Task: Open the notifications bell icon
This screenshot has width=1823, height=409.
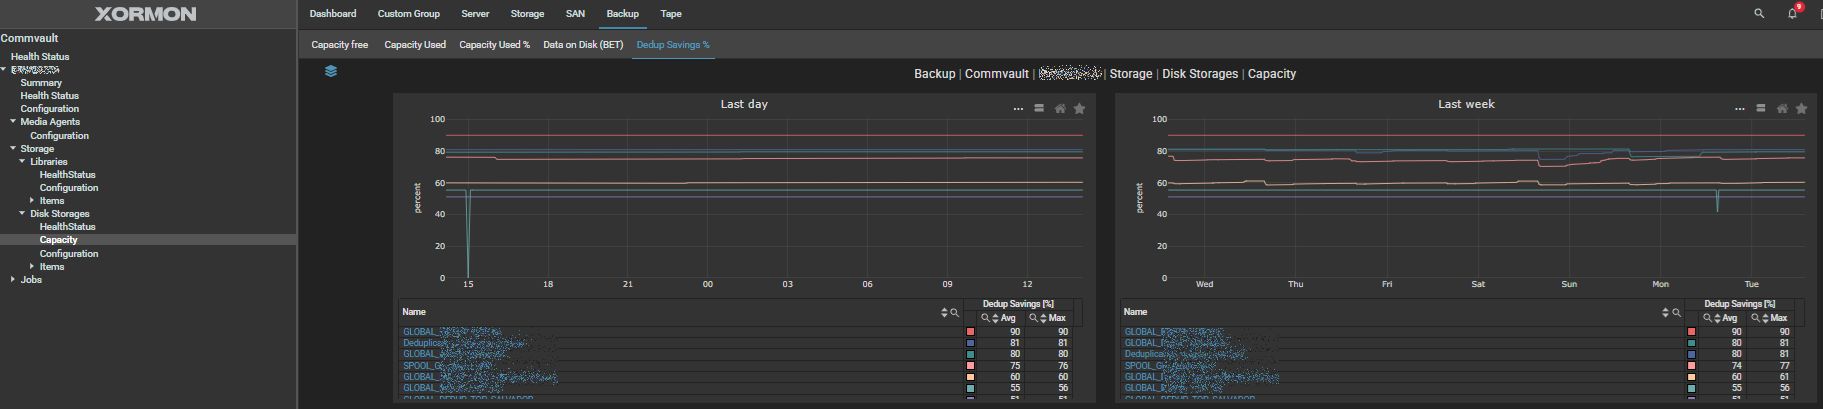Action: click(x=1792, y=14)
